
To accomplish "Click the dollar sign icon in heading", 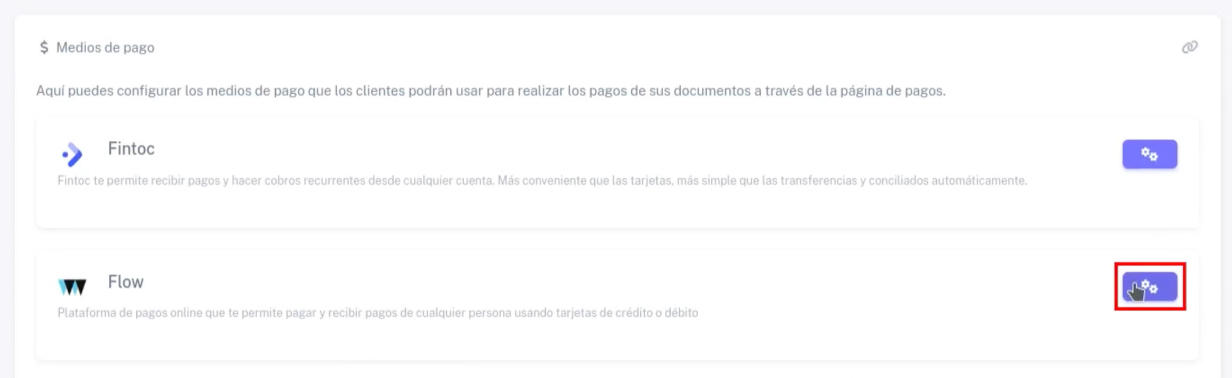I will point(44,47).
